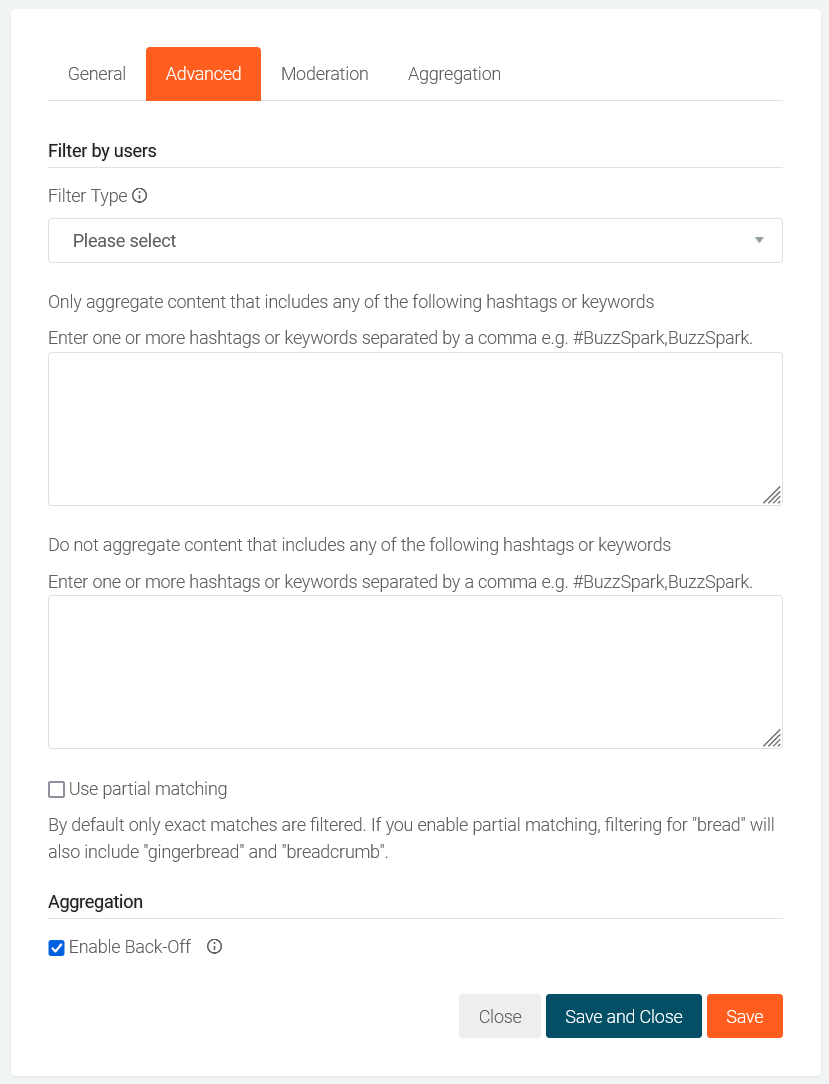Click the Filter Type info icon

(x=140, y=196)
